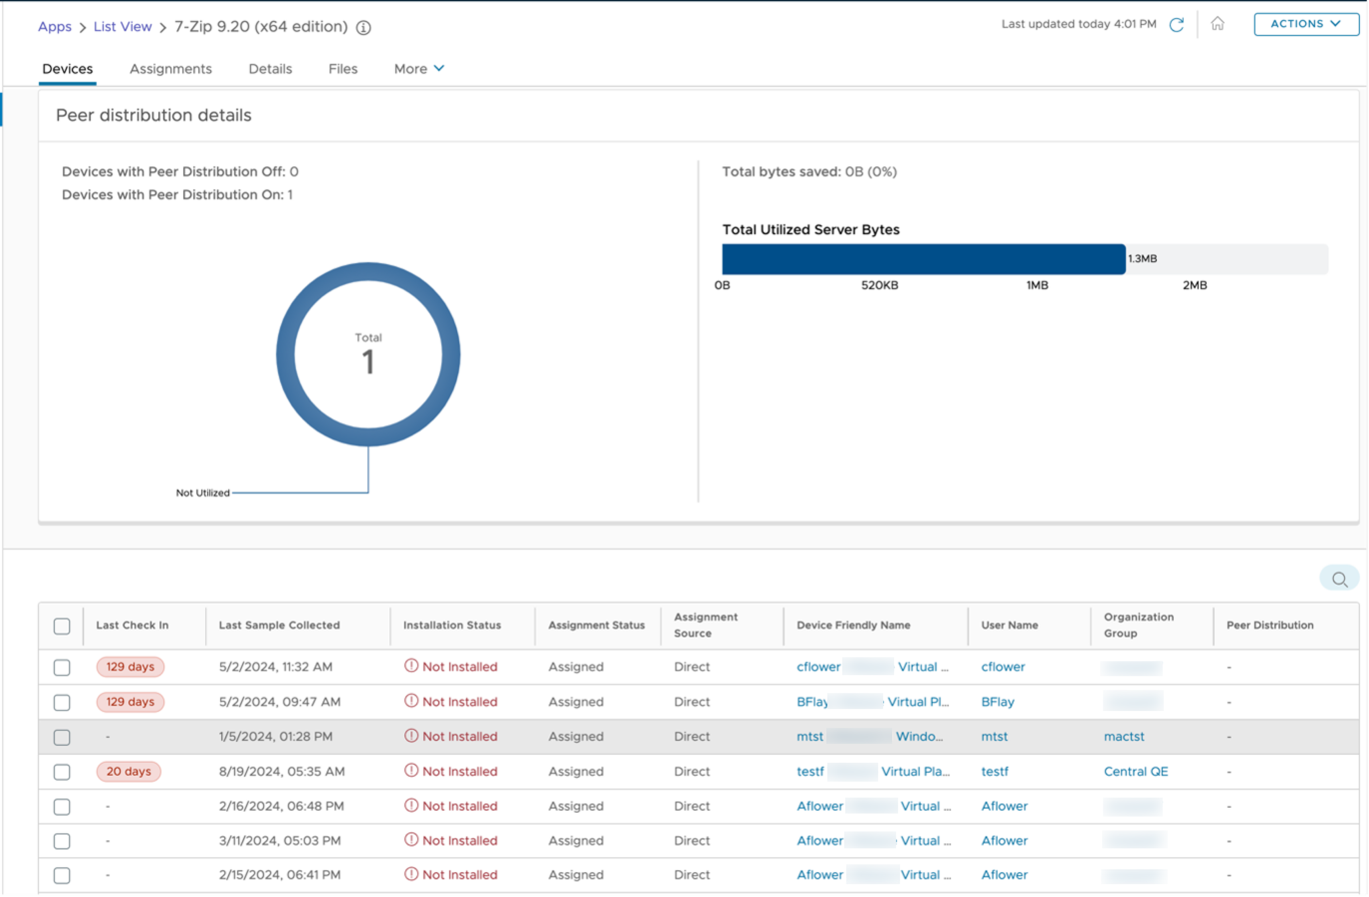
Task: Click the Not Installed warning icon in testf row
Action: (411, 771)
